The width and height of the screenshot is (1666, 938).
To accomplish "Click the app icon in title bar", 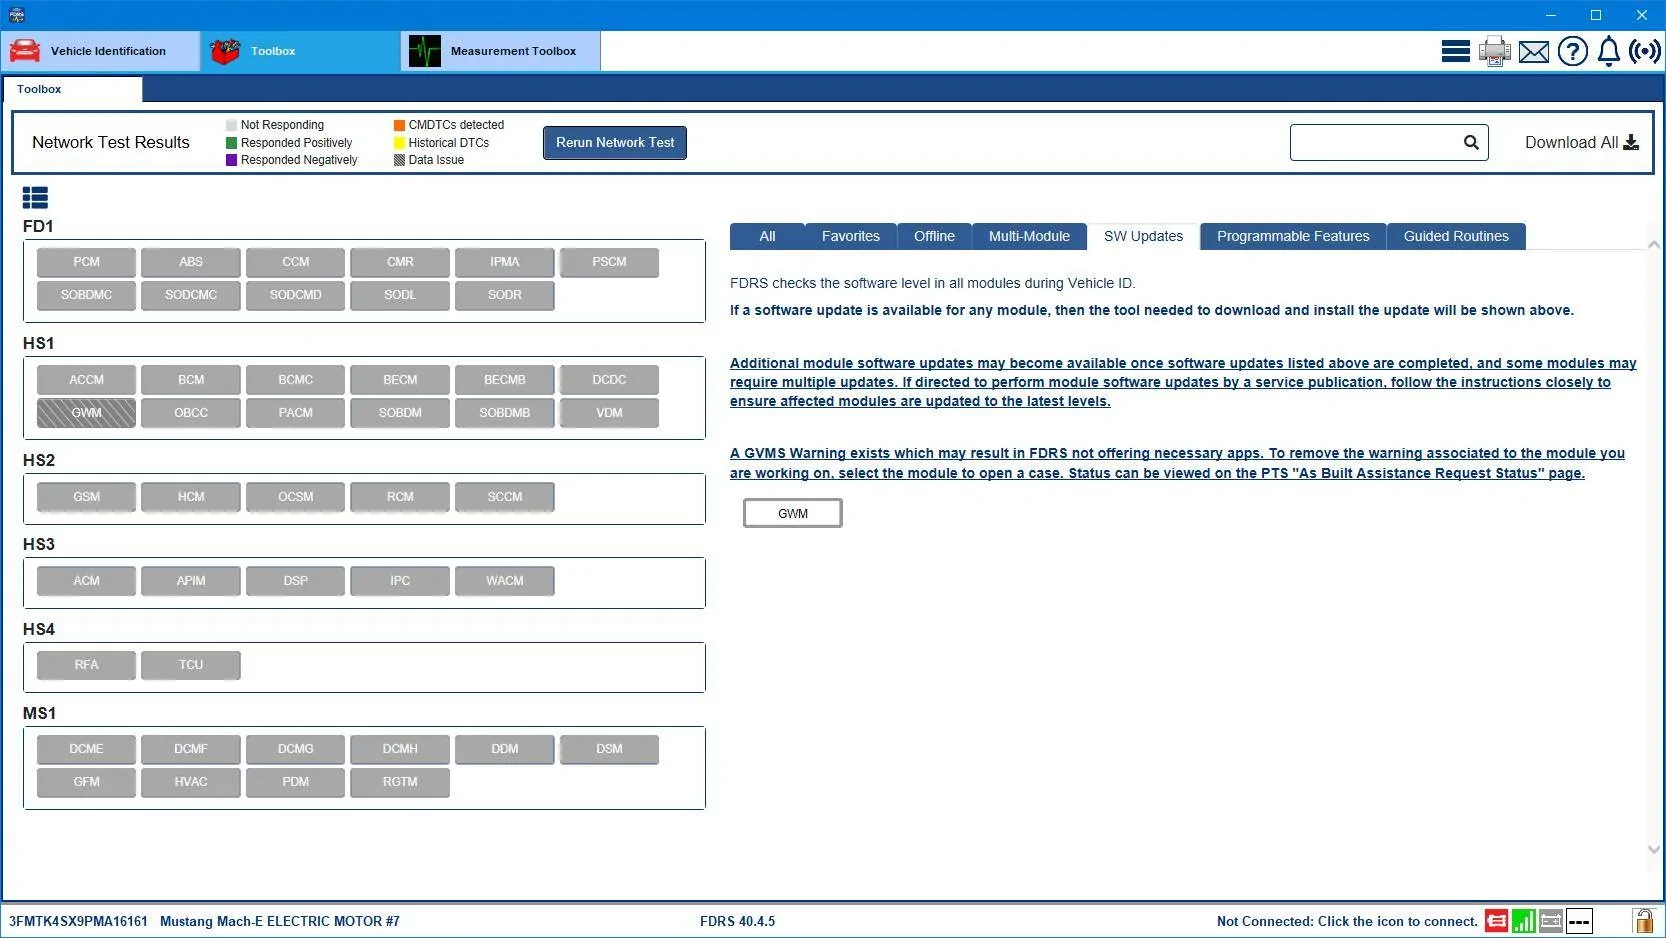I will 17,15.
